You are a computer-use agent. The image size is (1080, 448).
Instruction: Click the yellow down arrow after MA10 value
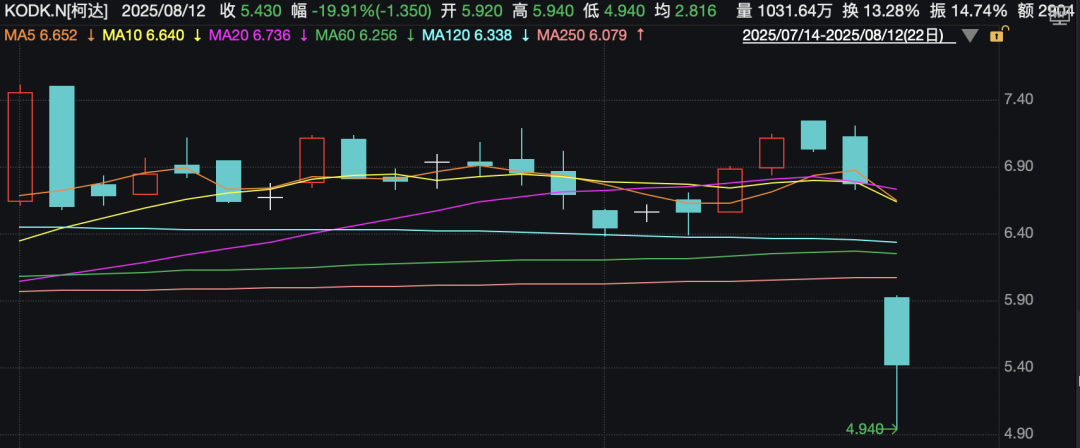pyautogui.click(x=197, y=36)
